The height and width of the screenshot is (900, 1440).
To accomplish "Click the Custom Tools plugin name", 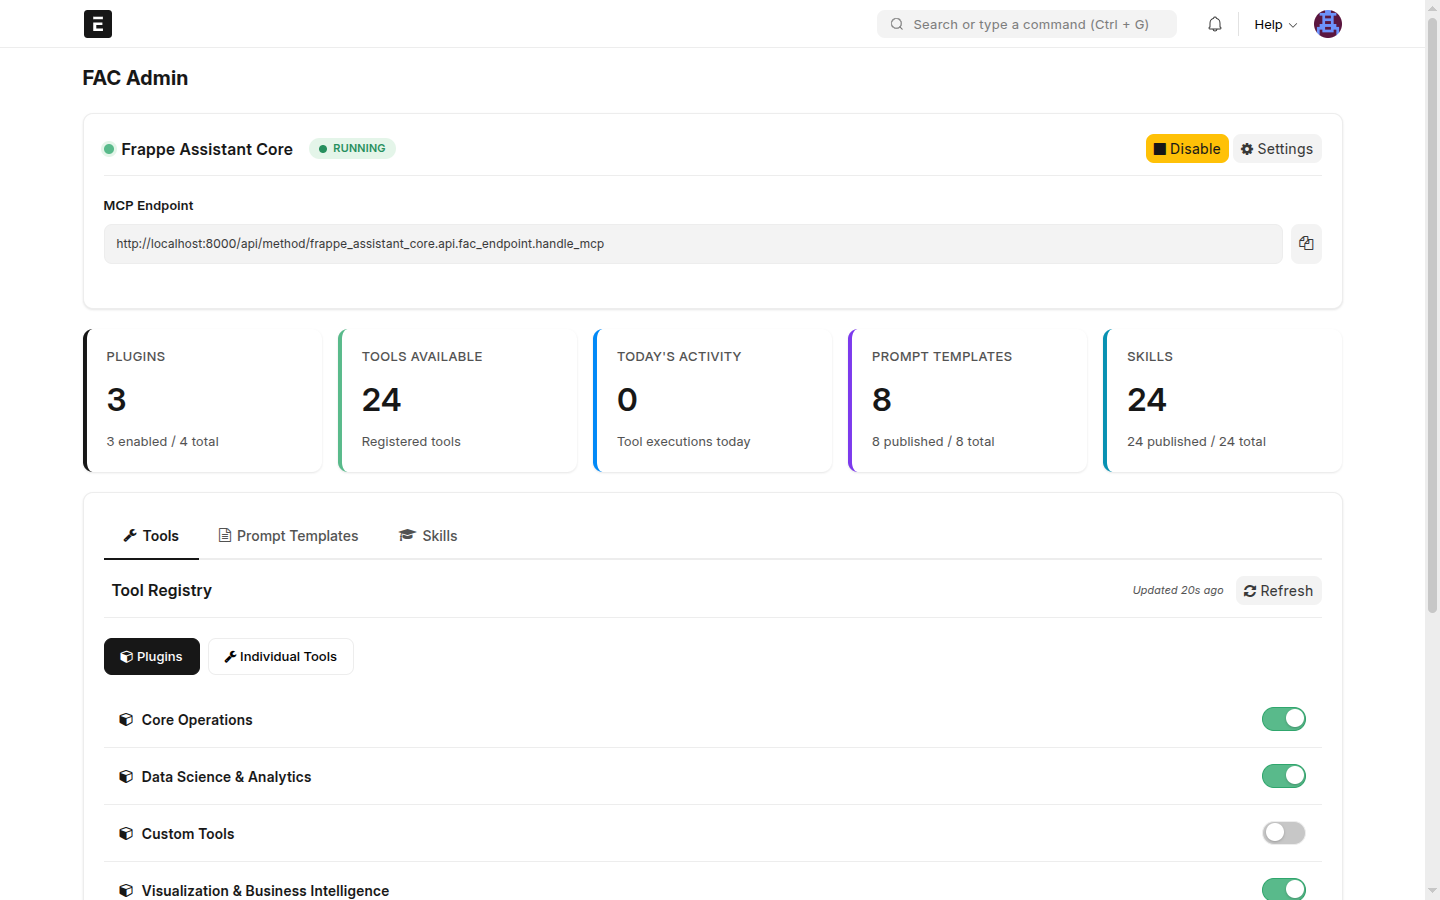I will coord(188,834).
